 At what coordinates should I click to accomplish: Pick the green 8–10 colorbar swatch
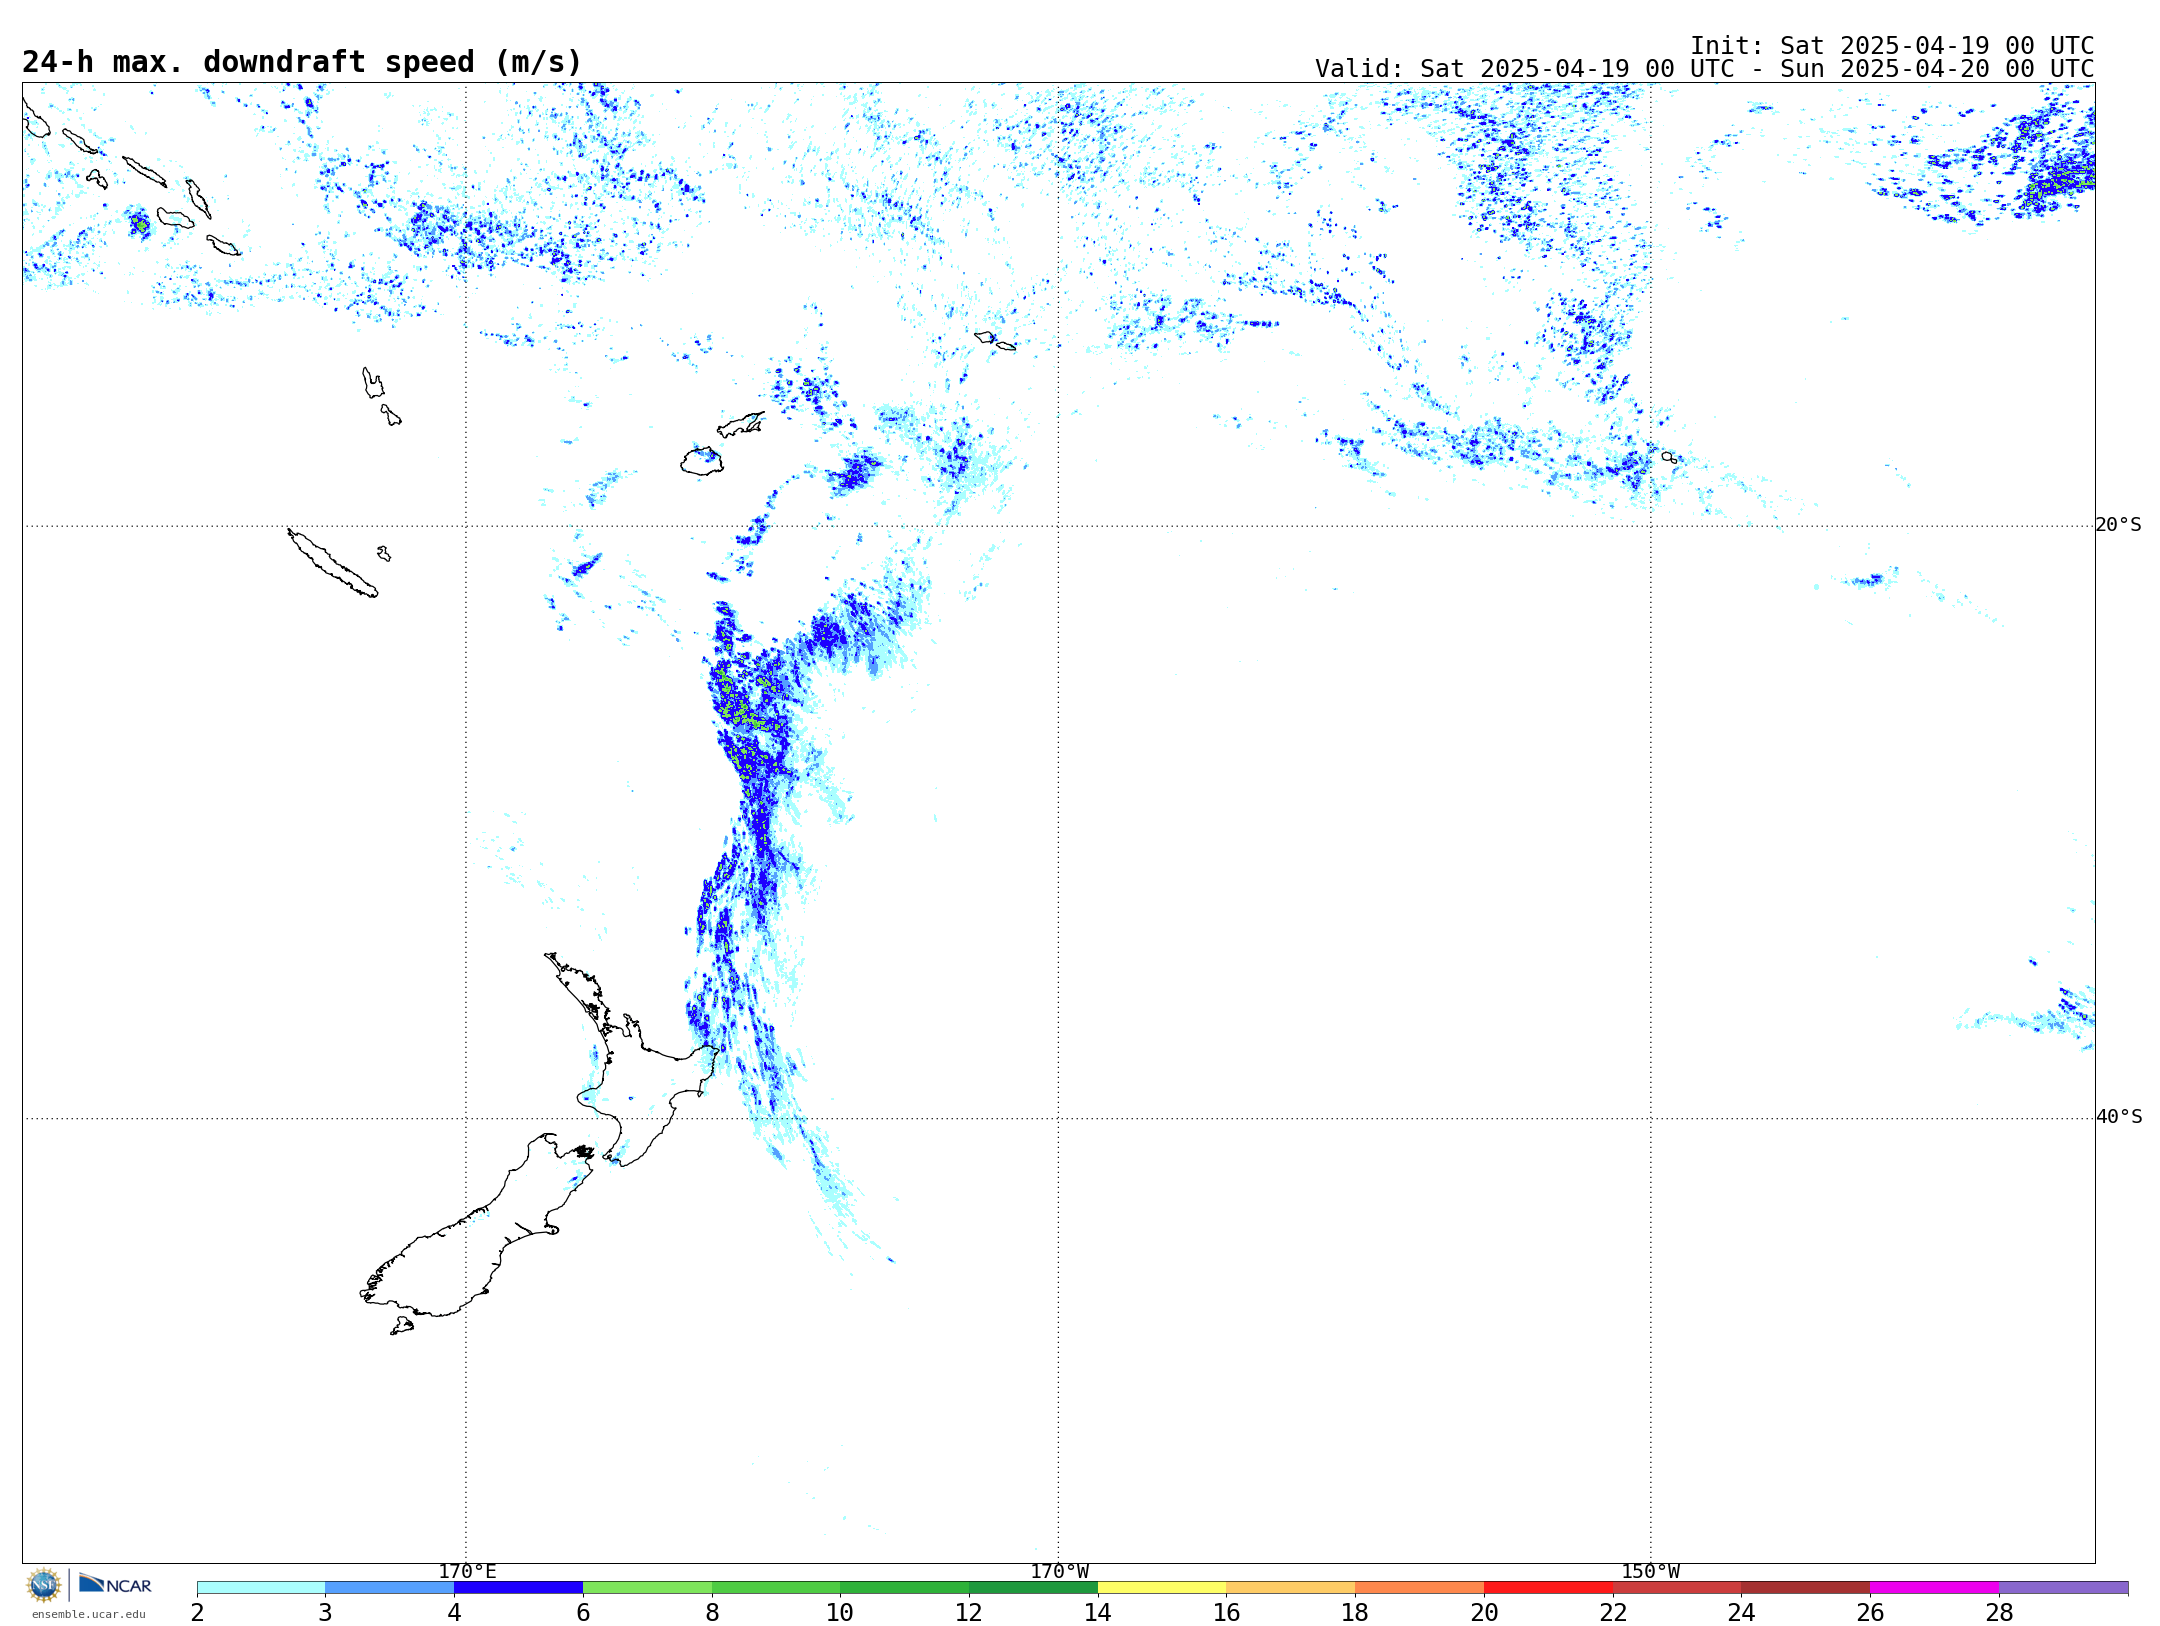[x=776, y=1588]
